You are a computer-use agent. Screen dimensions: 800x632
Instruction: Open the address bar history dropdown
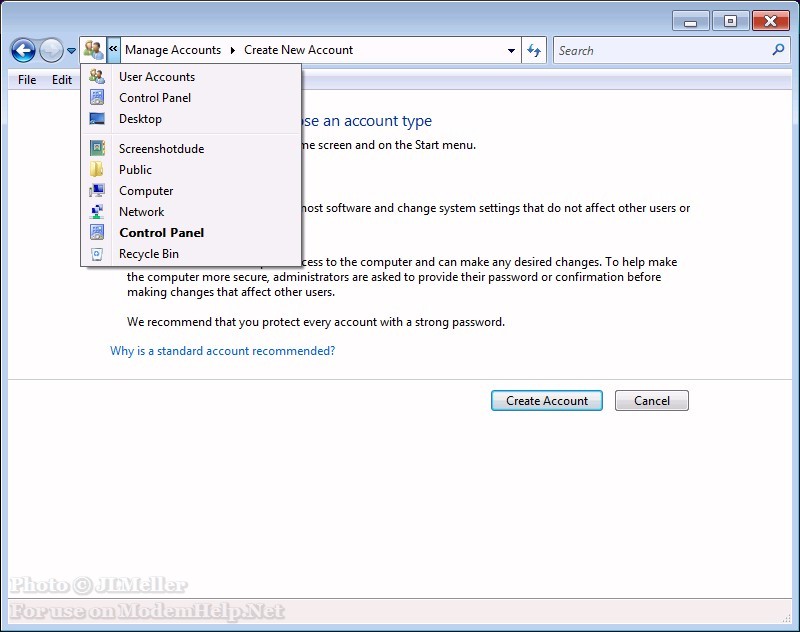coord(511,50)
